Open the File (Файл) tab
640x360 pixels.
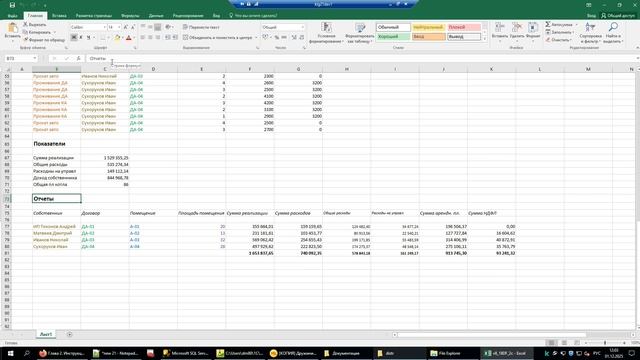tap(13, 16)
